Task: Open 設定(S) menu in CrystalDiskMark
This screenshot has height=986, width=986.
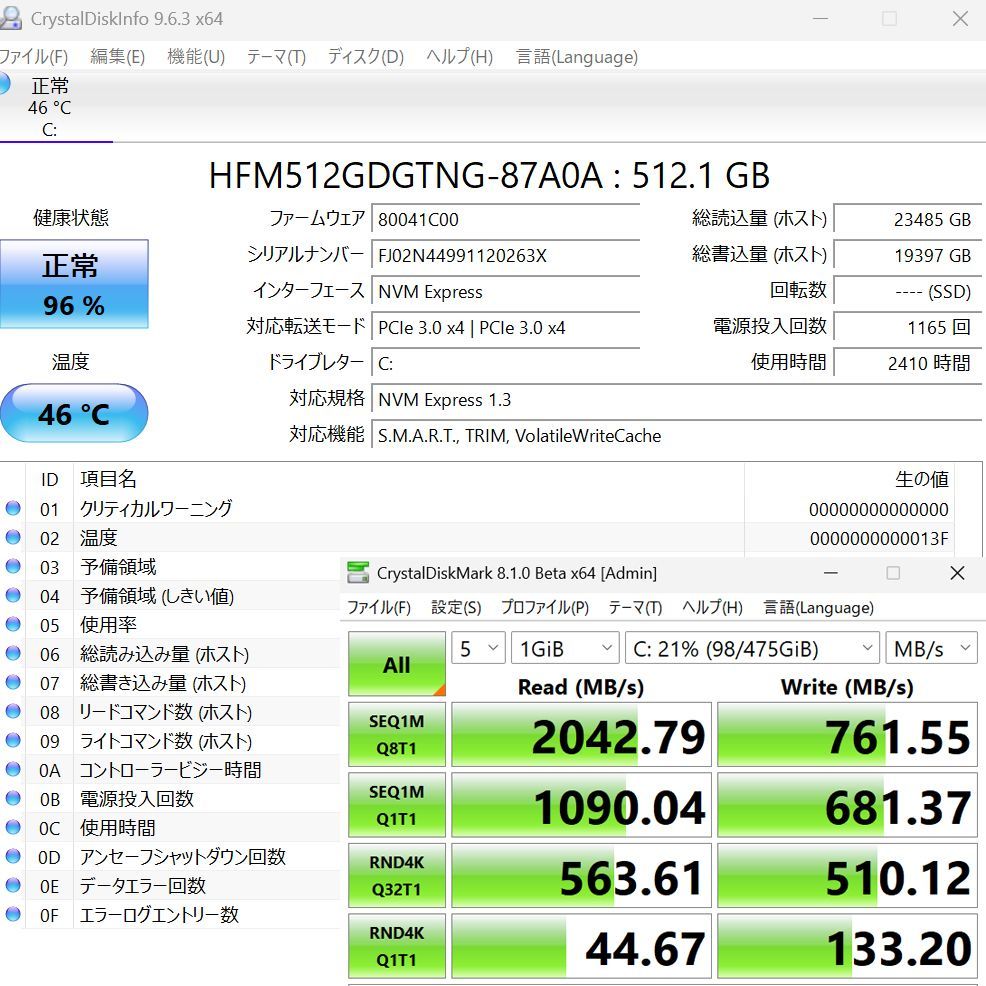Action: tap(456, 607)
